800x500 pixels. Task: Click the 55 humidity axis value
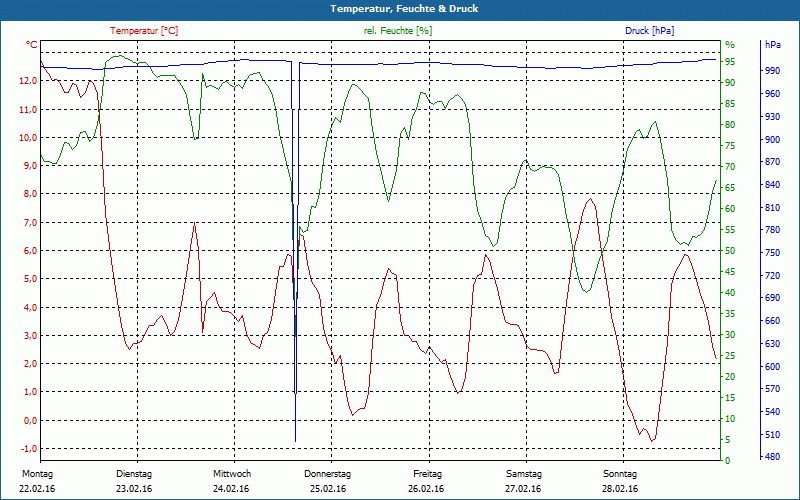(730, 230)
